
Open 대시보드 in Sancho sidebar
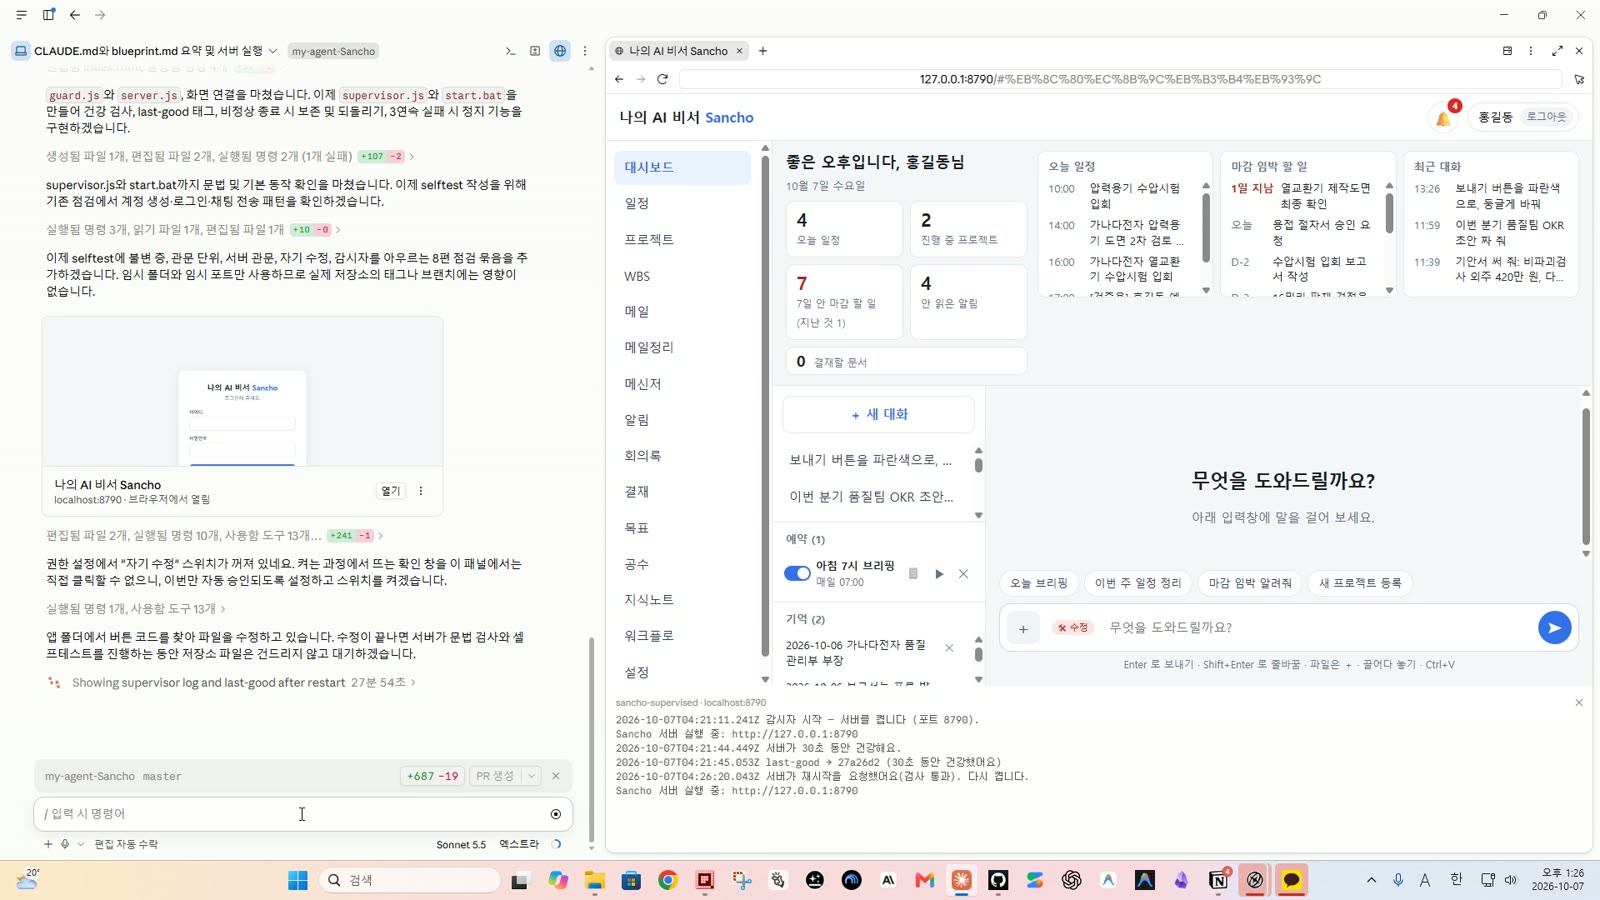[x=682, y=167]
